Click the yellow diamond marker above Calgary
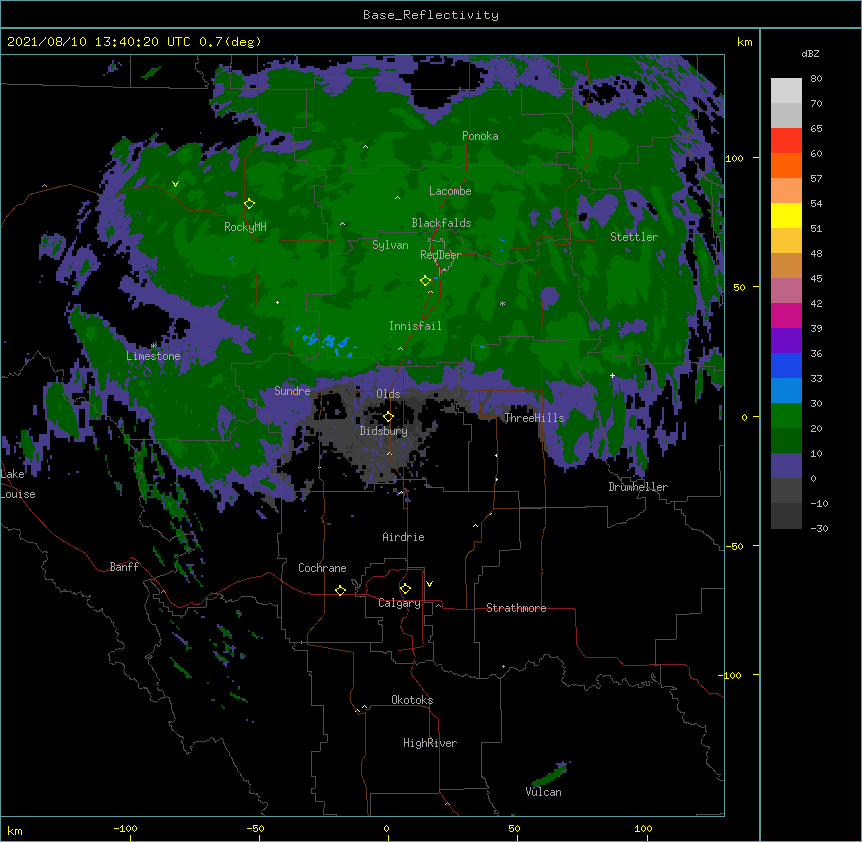The width and height of the screenshot is (862, 842). point(405,589)
